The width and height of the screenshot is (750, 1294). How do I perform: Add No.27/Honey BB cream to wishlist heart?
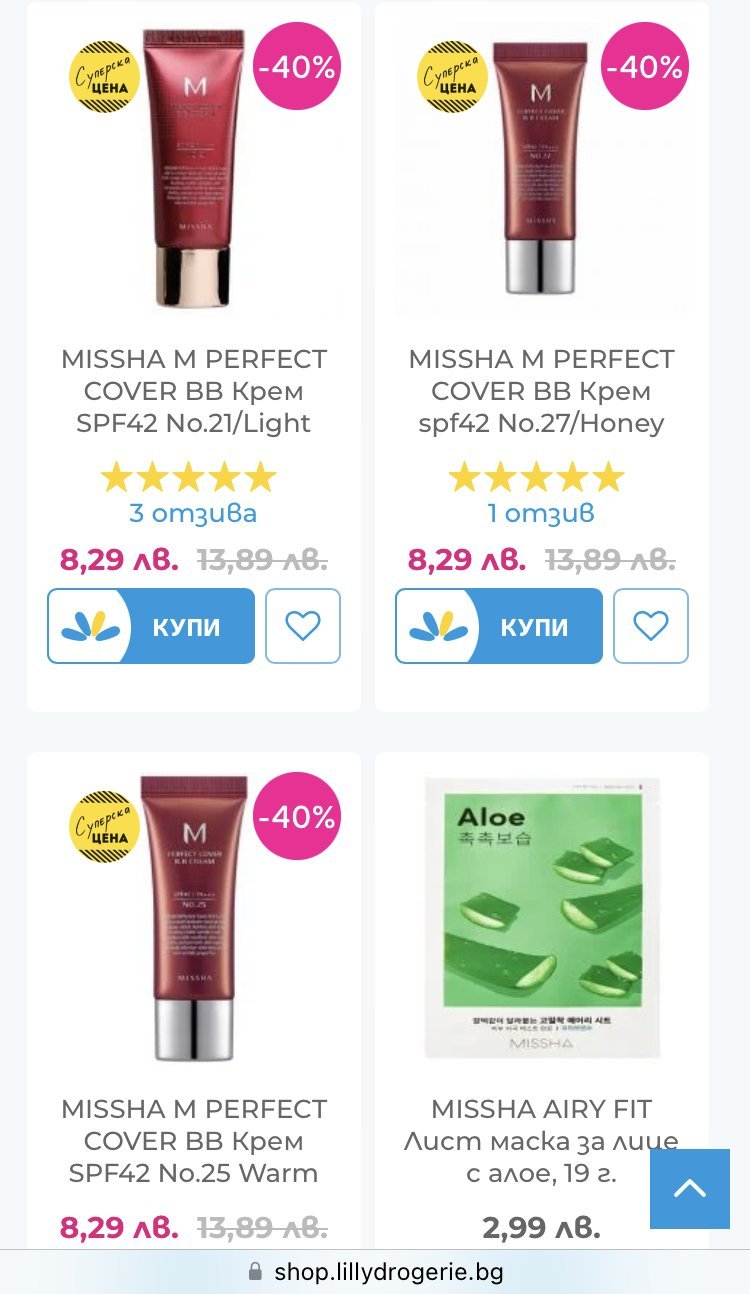point(651,626)
